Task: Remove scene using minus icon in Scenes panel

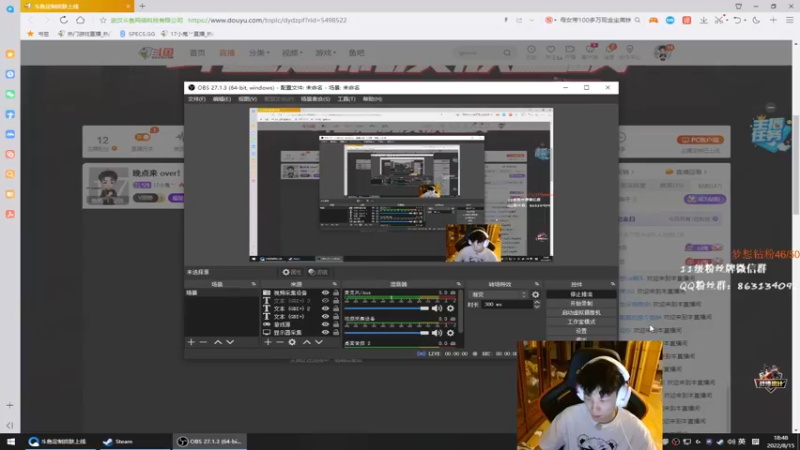Action: point(203,342)
